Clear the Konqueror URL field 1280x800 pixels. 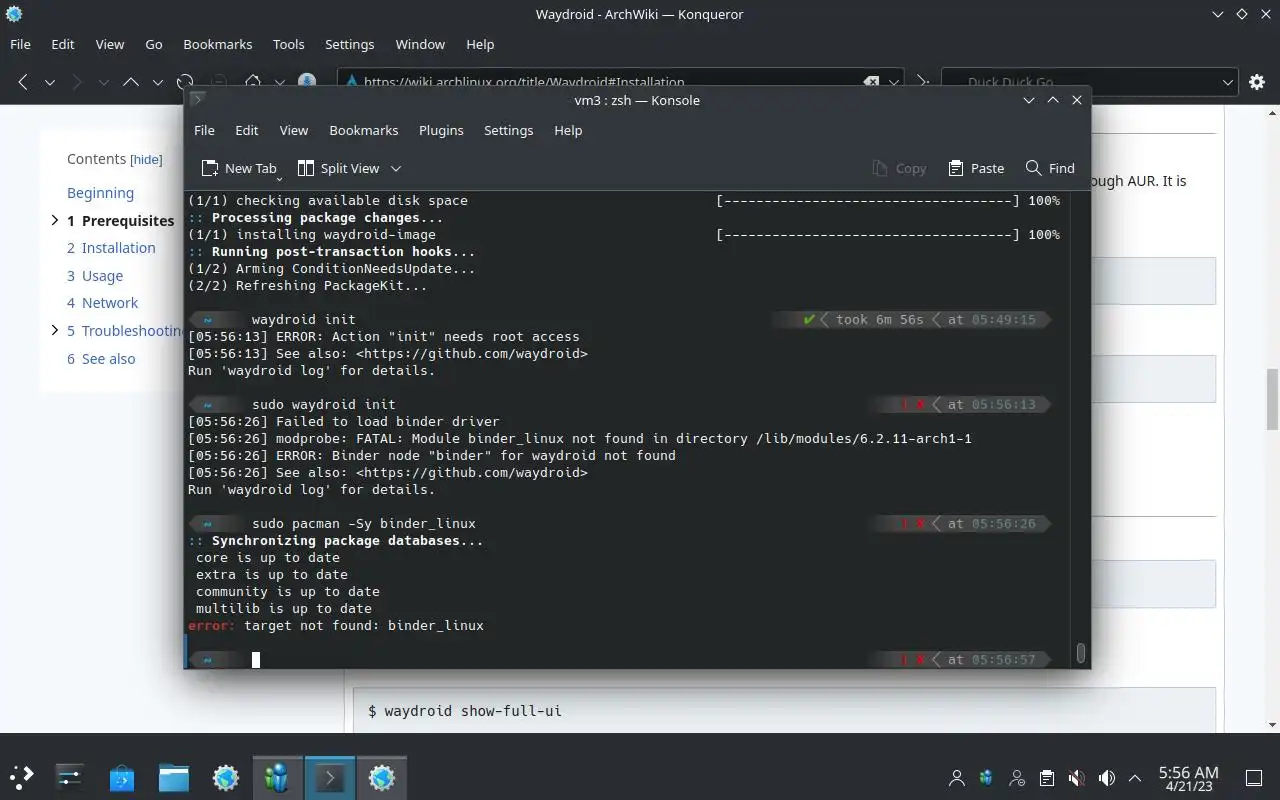pyautogui.click(x=871, y=82)
